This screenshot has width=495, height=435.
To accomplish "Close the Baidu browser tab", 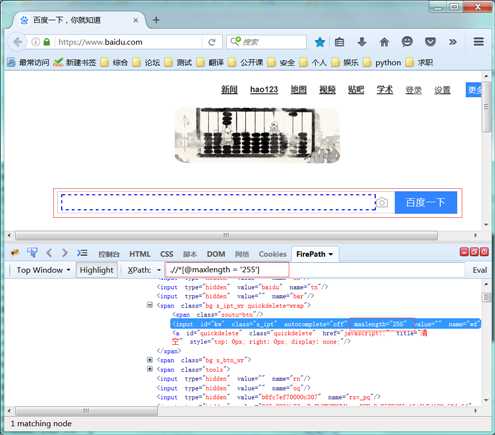I will point(135,20).
